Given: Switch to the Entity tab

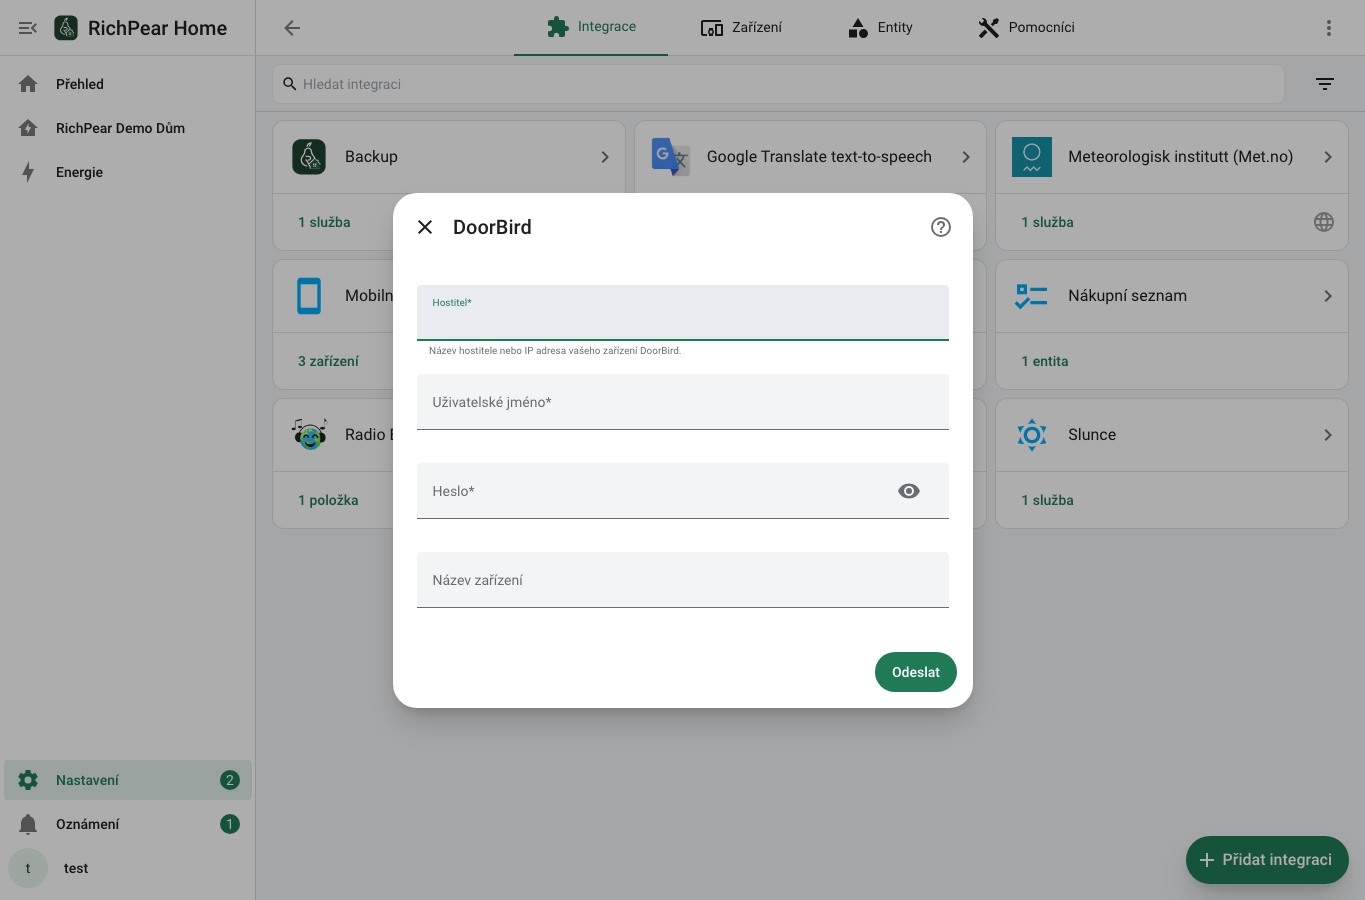Looking at the screenshot, I should pyautogui.click(x=880, y=27).
